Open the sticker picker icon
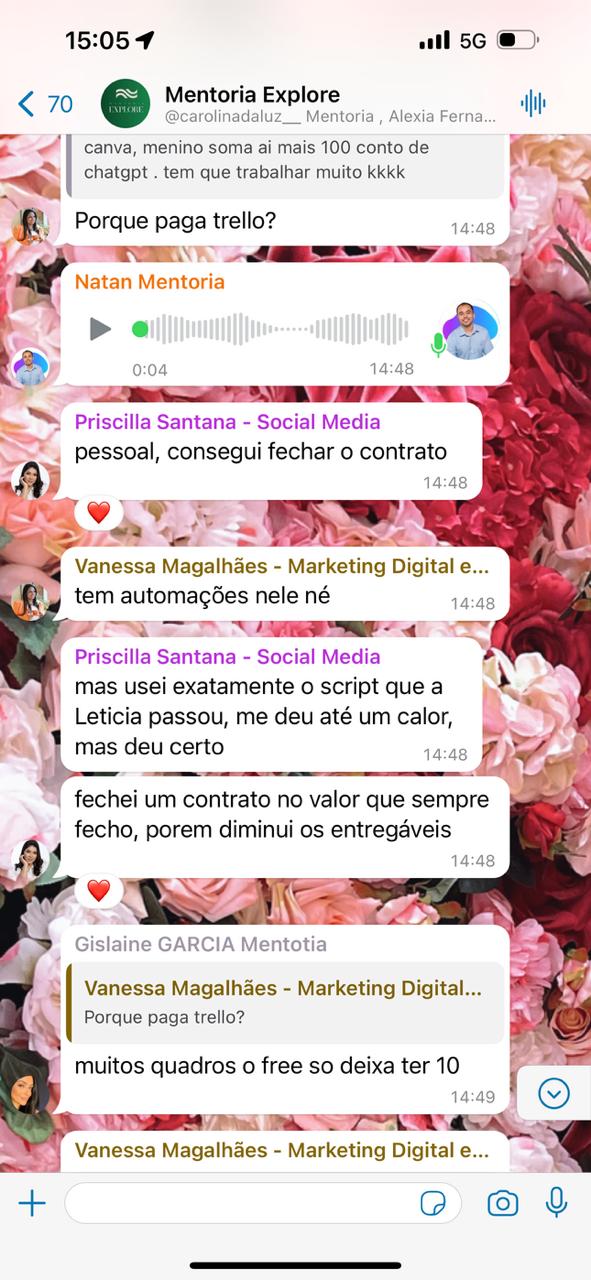Screen dimensions: 591x1280 click(x=433, y=1203)
